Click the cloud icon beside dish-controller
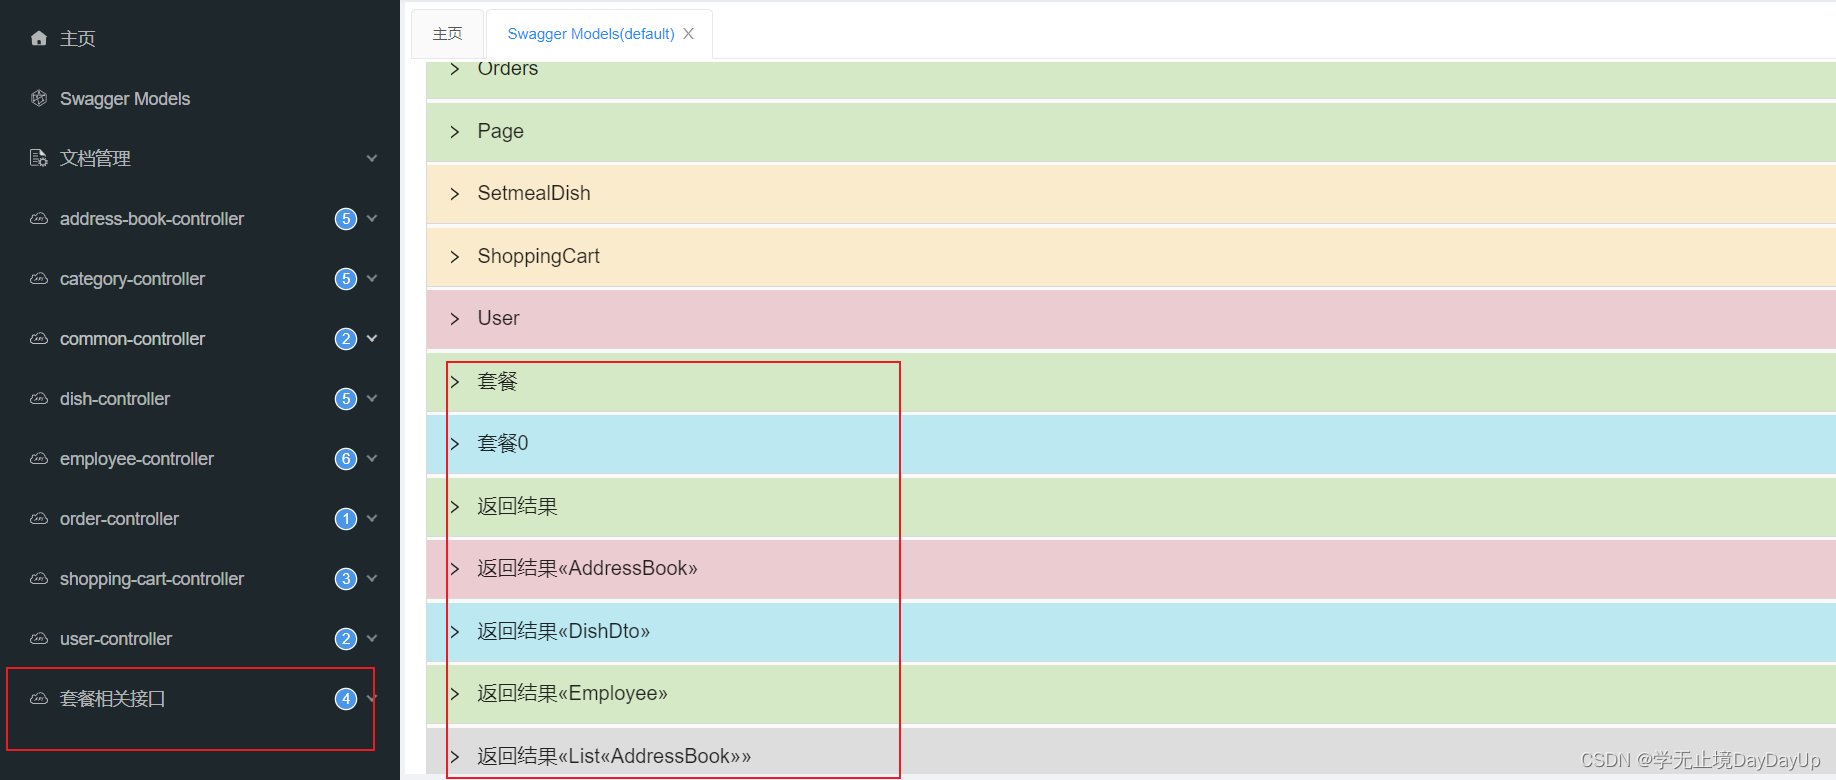 point(39,398)
